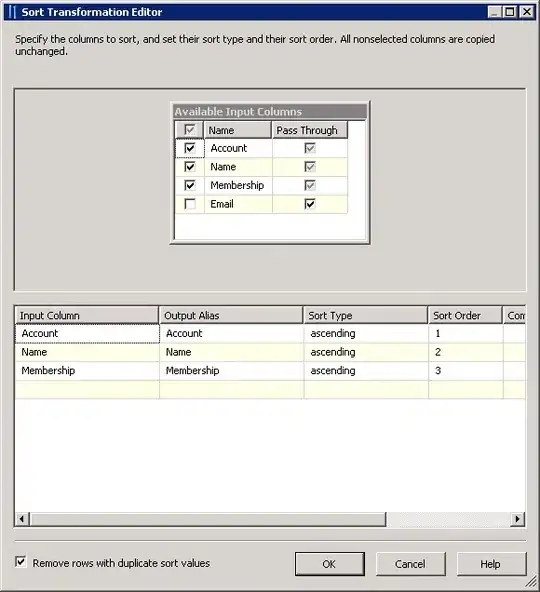Minimize the Sort Transformation Editor window
Image resolution: width=540 pixels, height=592 pixels.
[x=495, y=12]
